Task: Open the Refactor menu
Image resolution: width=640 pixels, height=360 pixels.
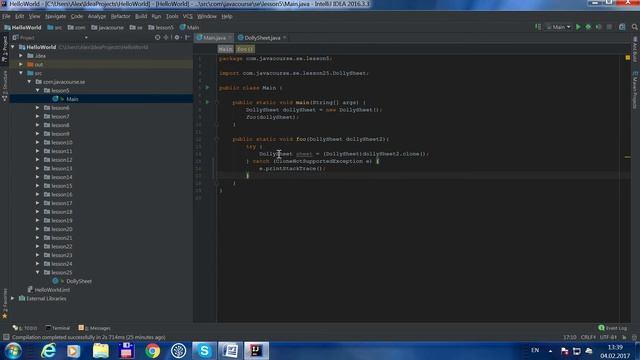Action: point(120,16)
